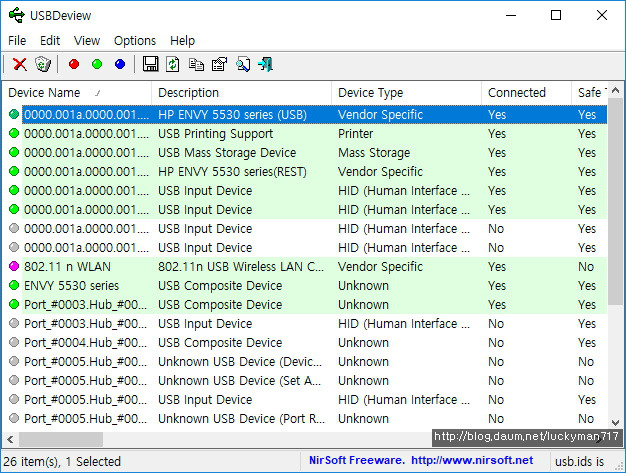Click the blue circle toolbar icon

[x=120, y=64]
